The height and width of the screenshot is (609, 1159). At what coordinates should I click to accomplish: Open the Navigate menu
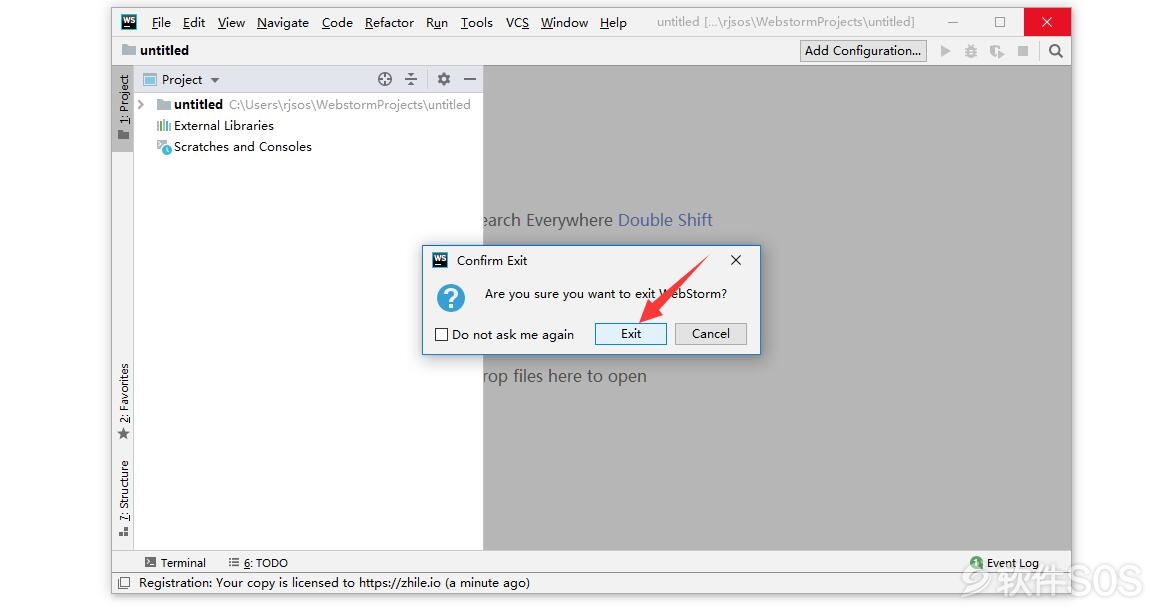pos(282,23)
